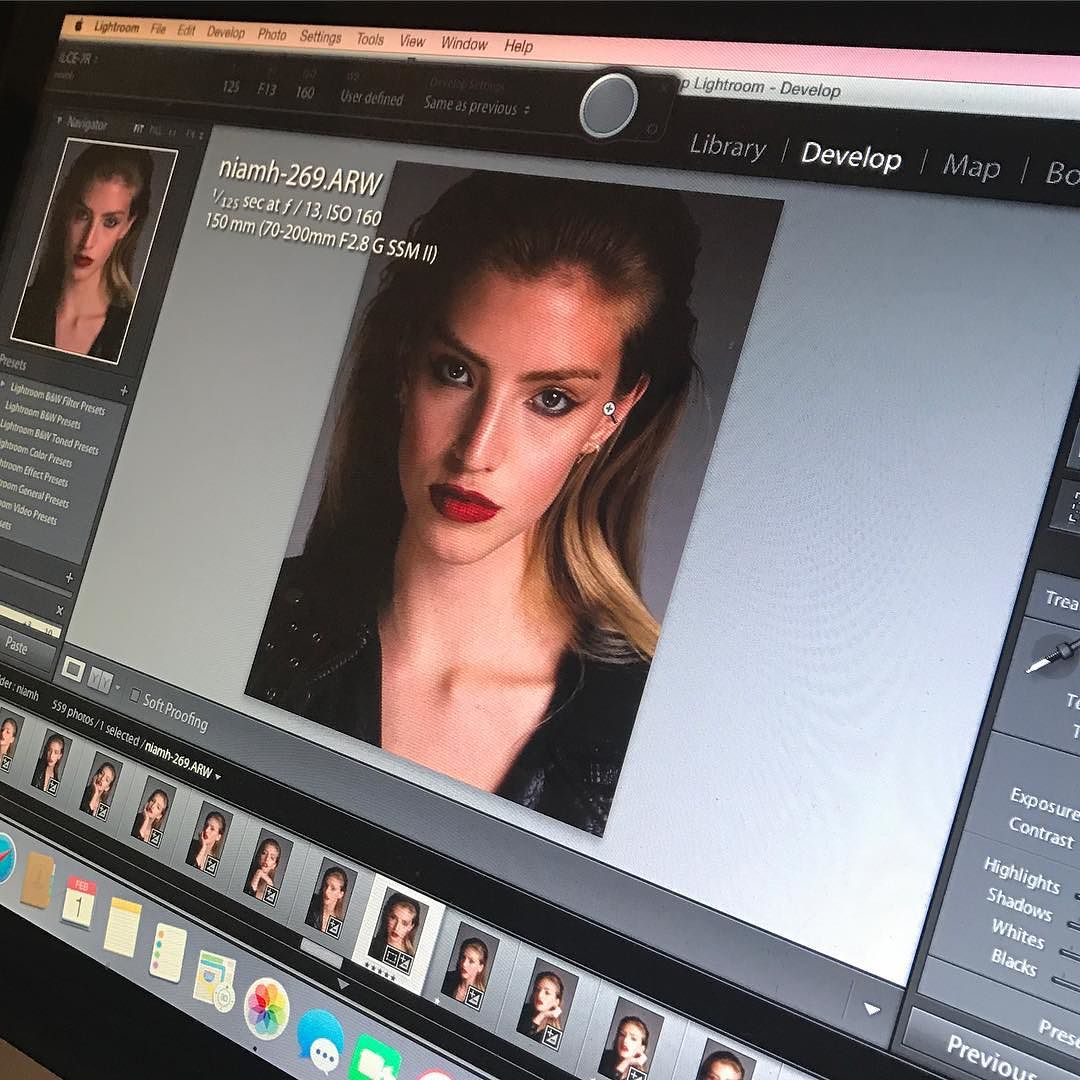Select the Lightroom Effect Presets folder

click(x=34, y=472)
